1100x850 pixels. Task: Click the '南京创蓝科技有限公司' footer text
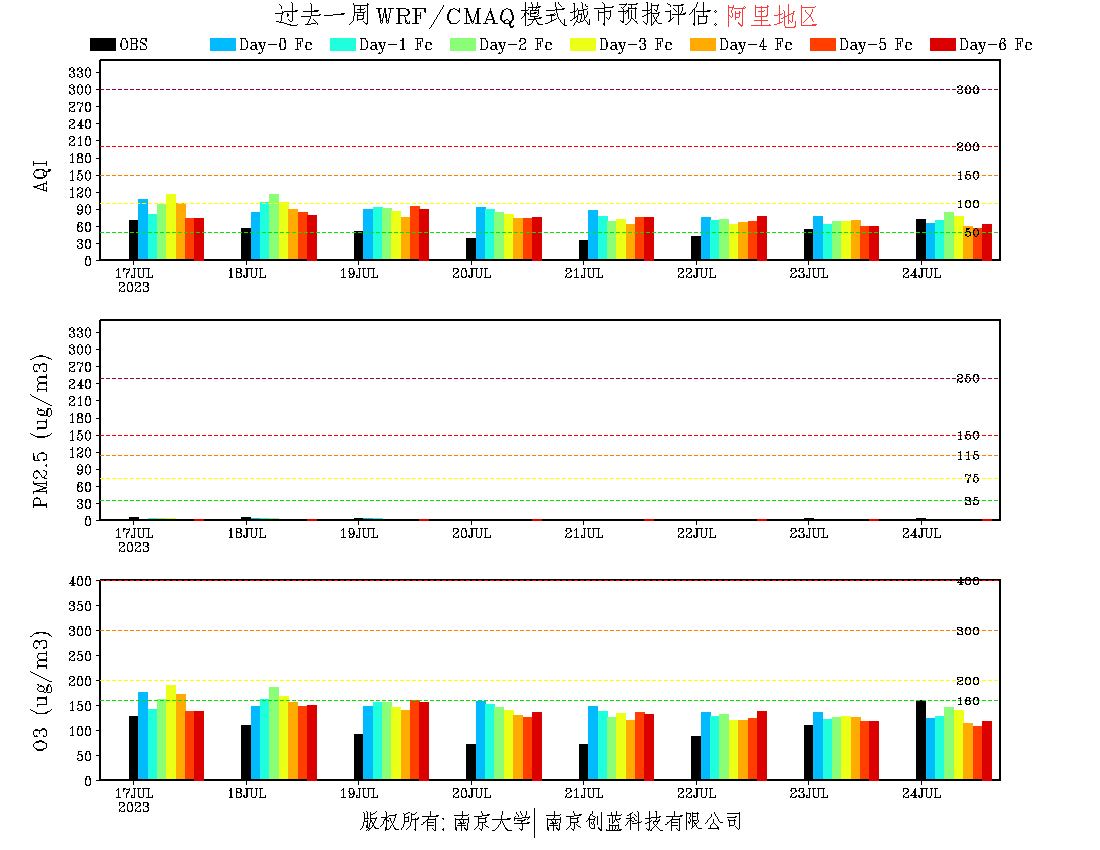tap(643, 821)
